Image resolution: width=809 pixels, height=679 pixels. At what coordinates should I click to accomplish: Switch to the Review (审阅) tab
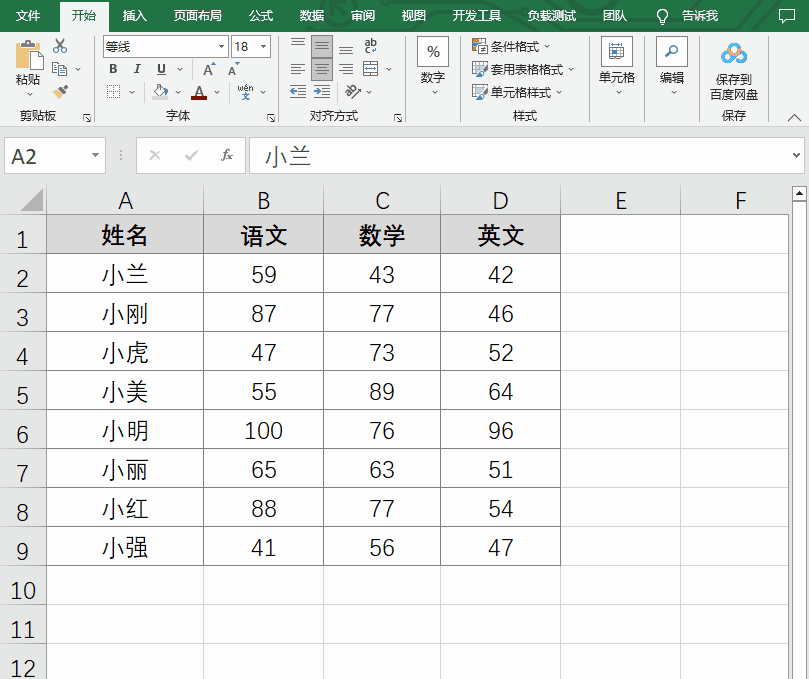click(363, 16)
